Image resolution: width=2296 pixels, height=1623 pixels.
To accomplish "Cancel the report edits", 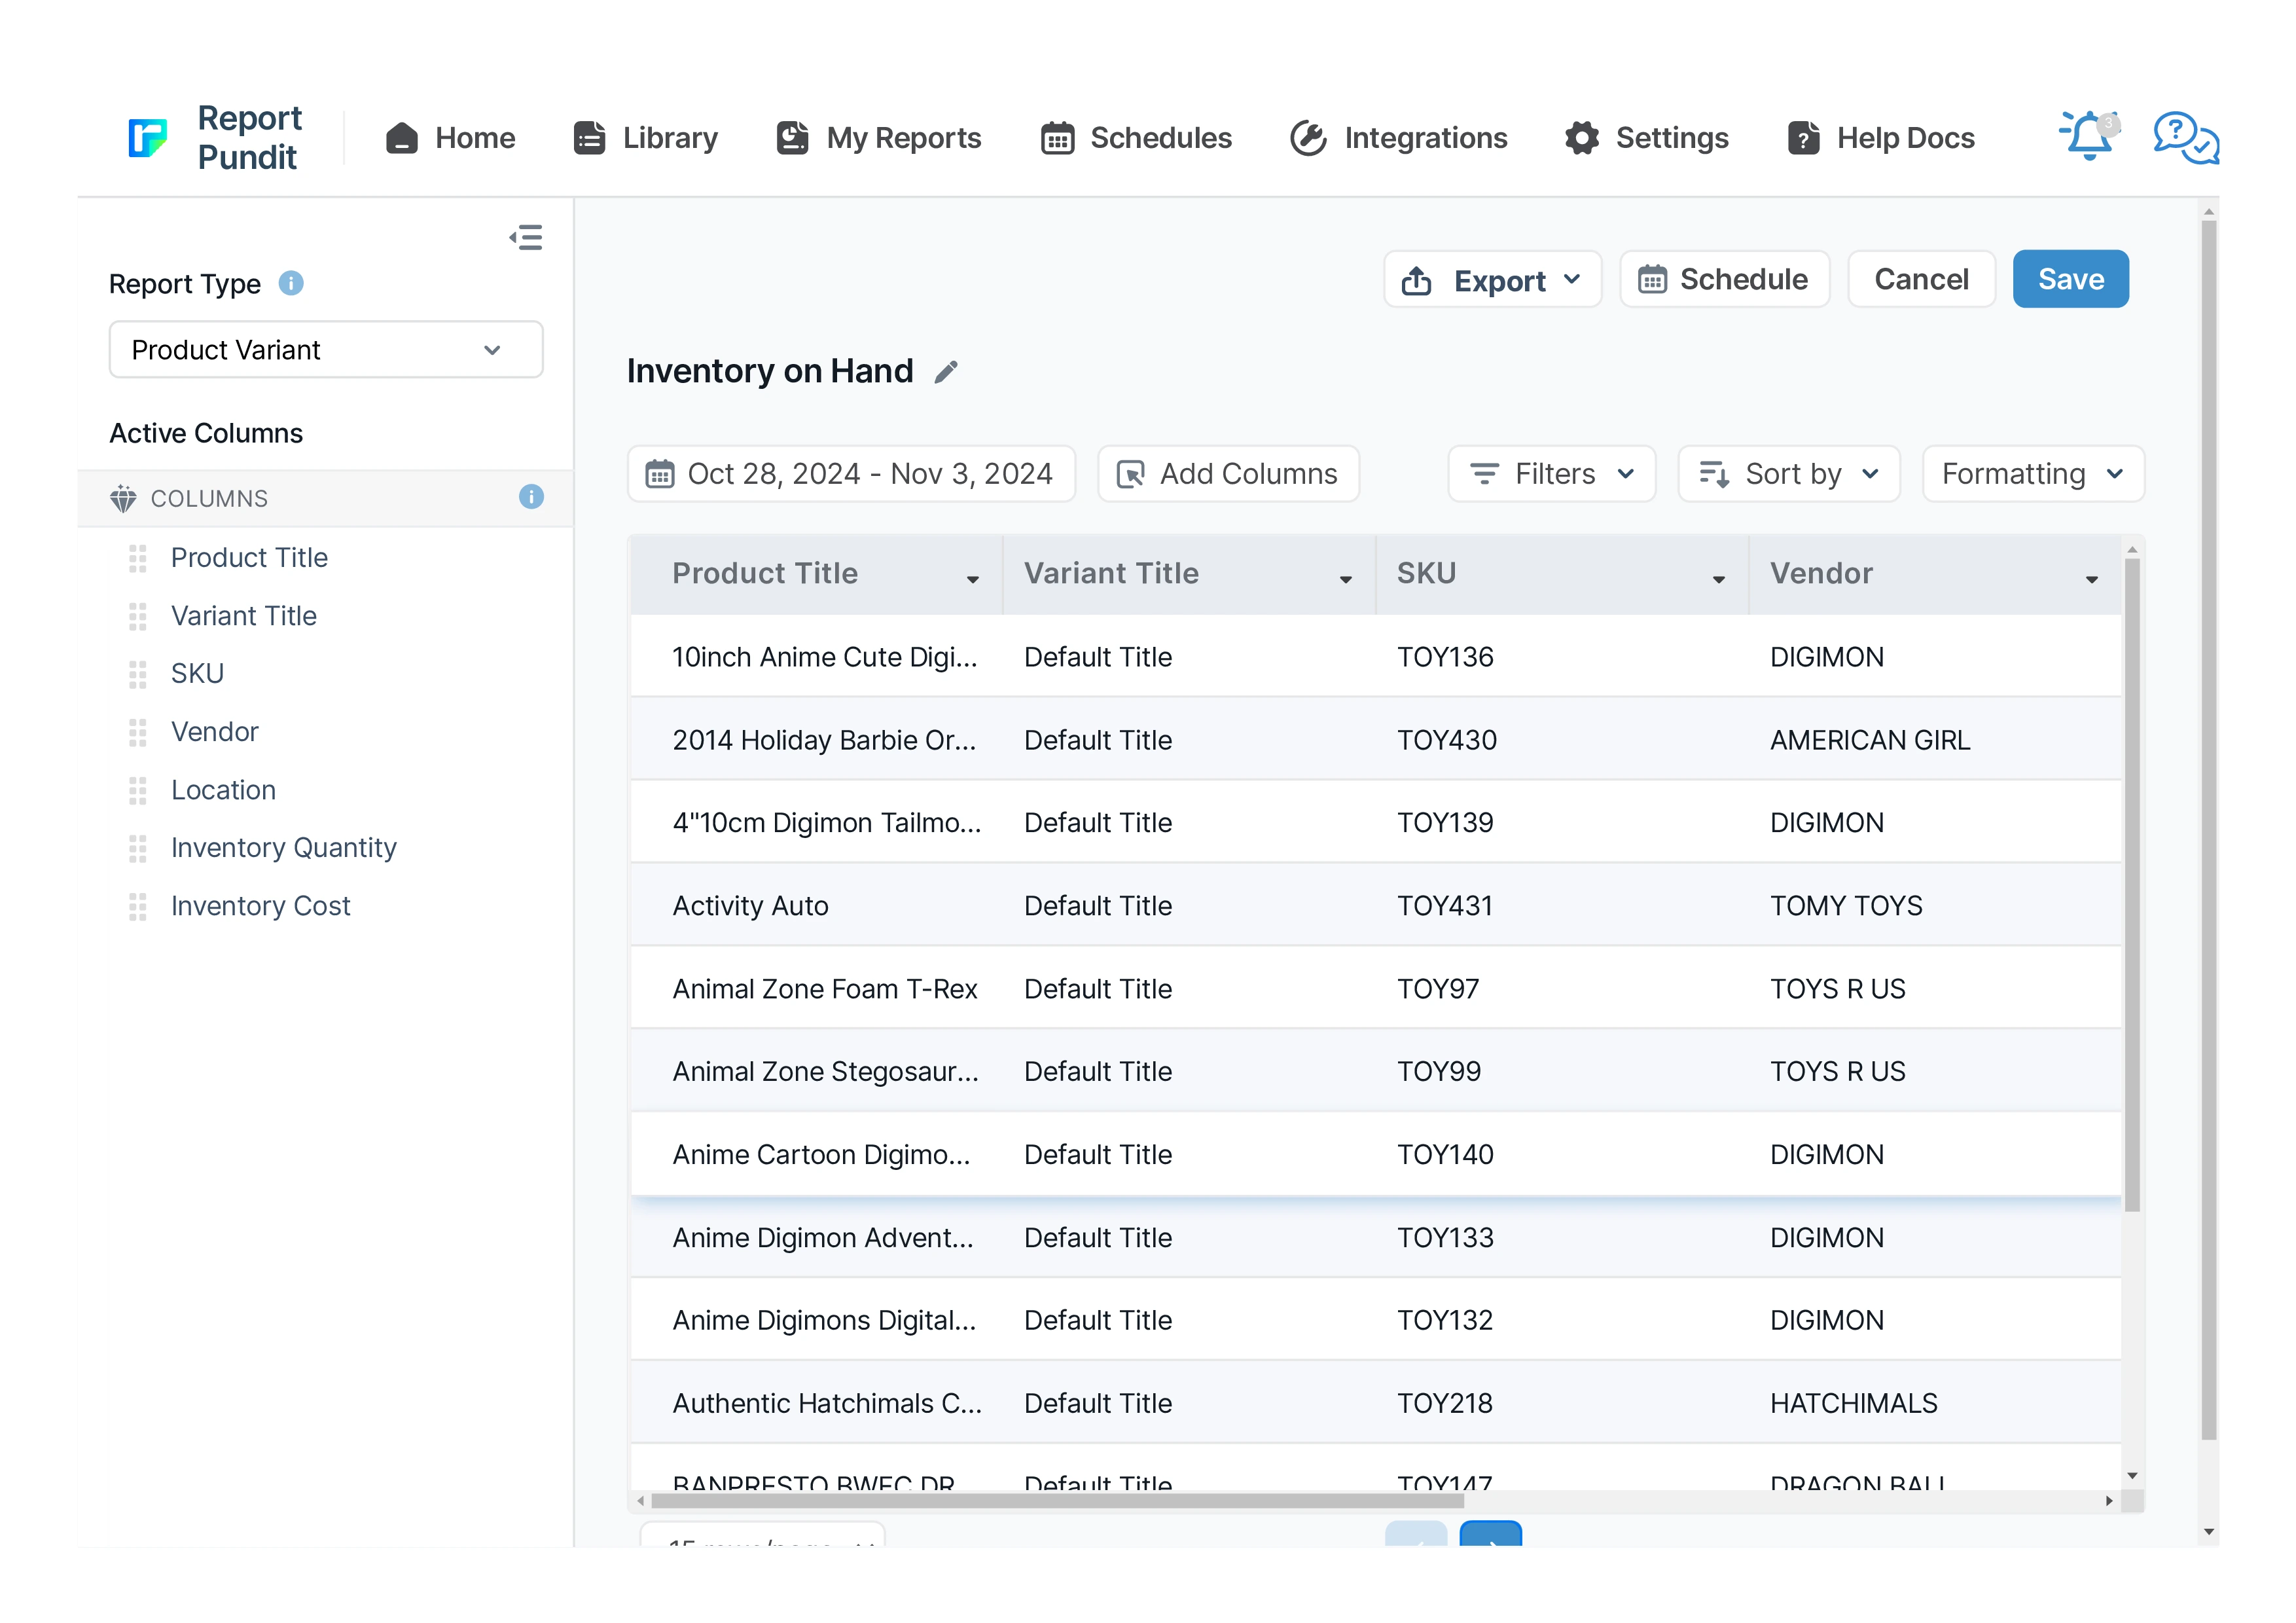I will point(1922,280).
